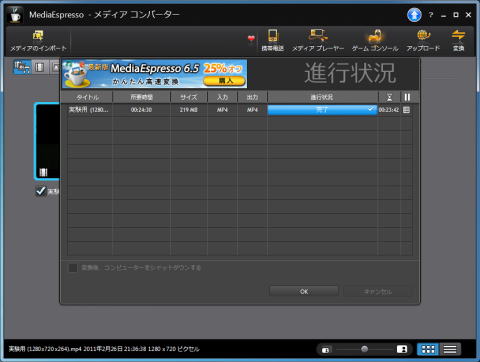480x362 pixels.
Task: Click the file info text in the status bar
Action: tap(104, 349)
